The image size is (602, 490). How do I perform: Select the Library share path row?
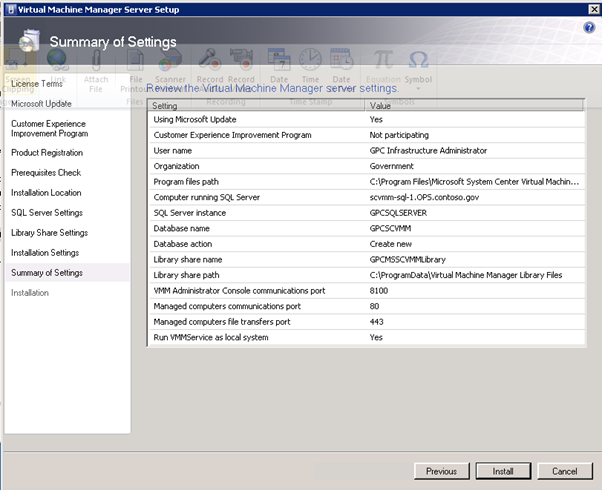click(367, 275)
